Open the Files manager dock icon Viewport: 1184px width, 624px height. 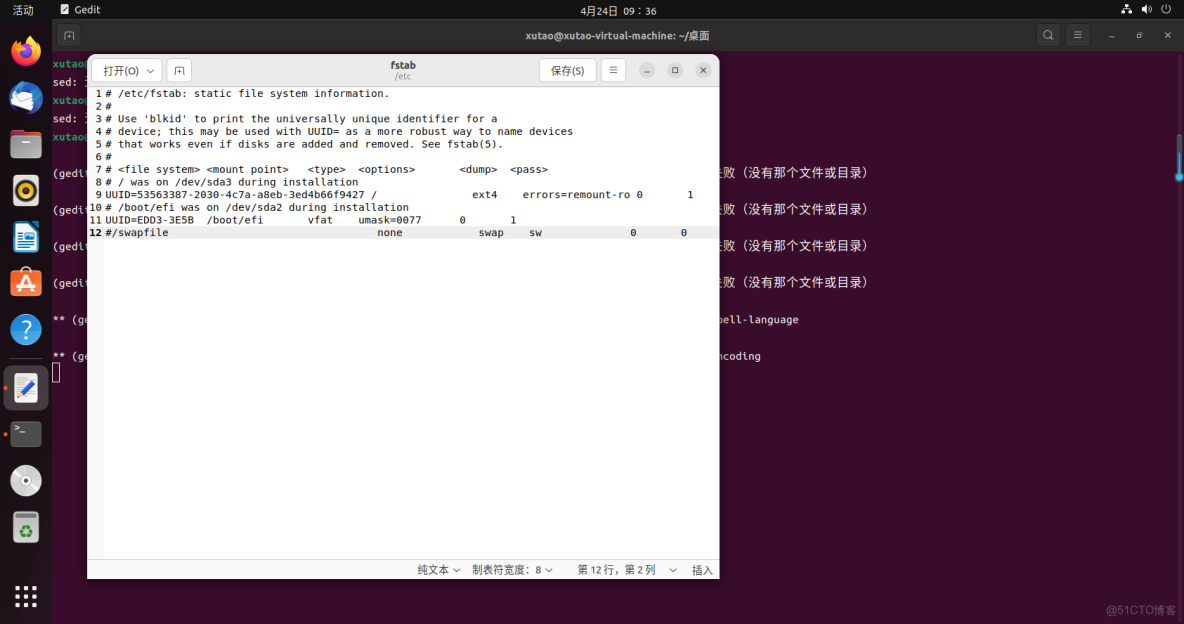[x=26, y=144]
